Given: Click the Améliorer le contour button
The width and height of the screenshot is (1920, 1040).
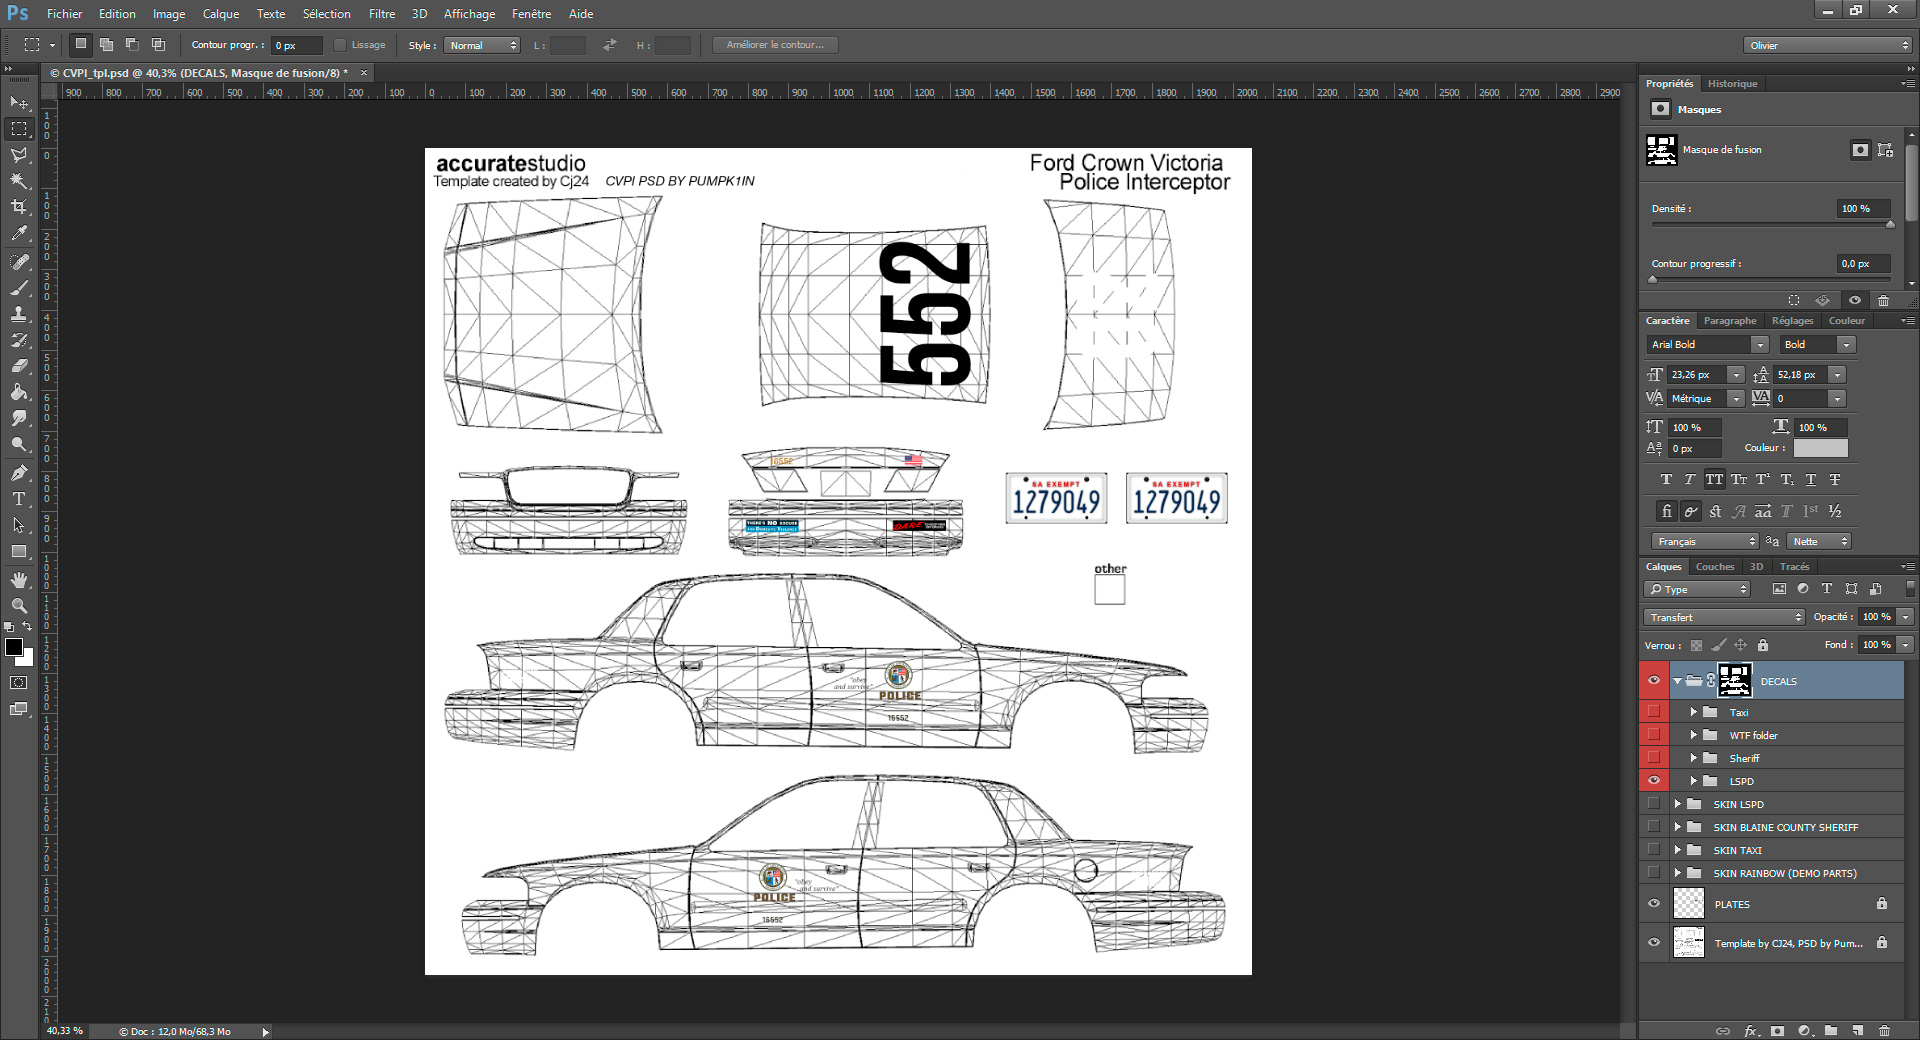Looking at the screenshot, I should pos(775,45).
